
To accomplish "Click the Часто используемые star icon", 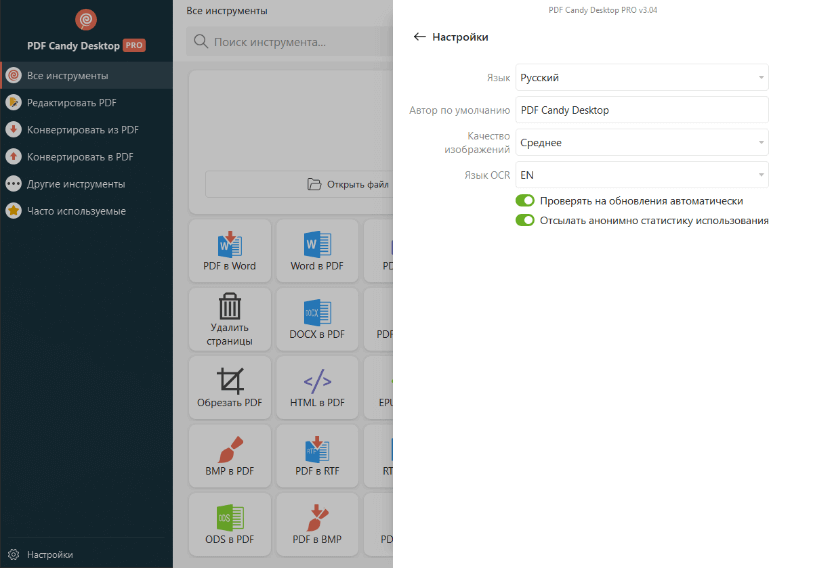I will (13, 211).
